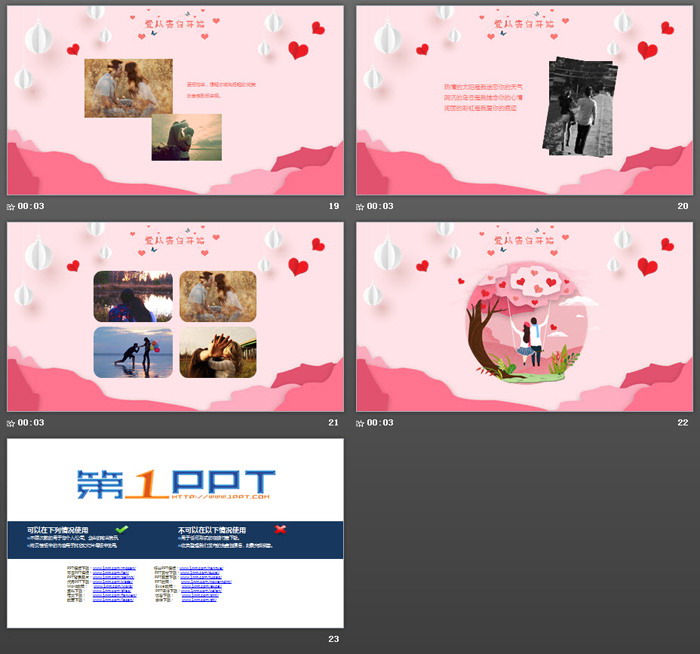The image size is (700, 654).
Task: Click the green checkmark icon on slide 23
Action: coord(122,529)
